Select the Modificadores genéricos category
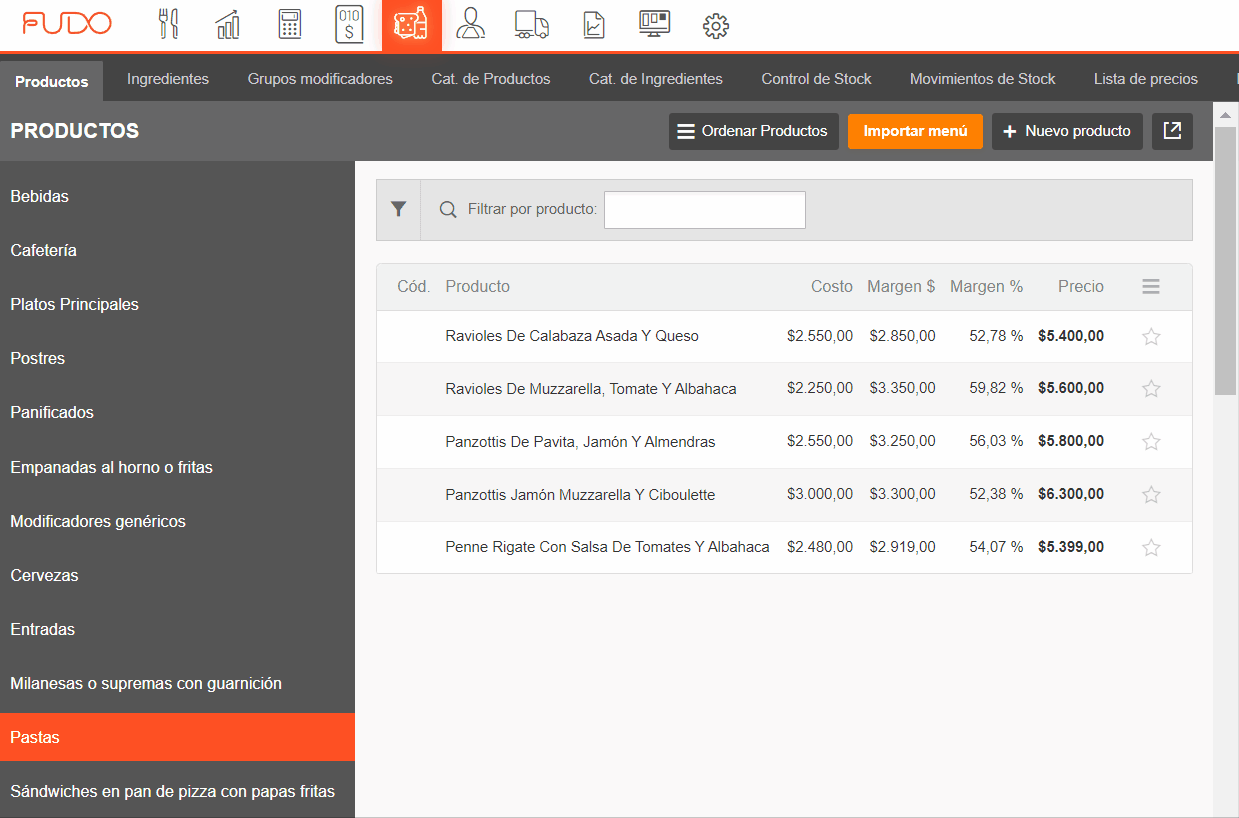The image size is (1239, 818). pyautogui.click(x=177, y=521)
